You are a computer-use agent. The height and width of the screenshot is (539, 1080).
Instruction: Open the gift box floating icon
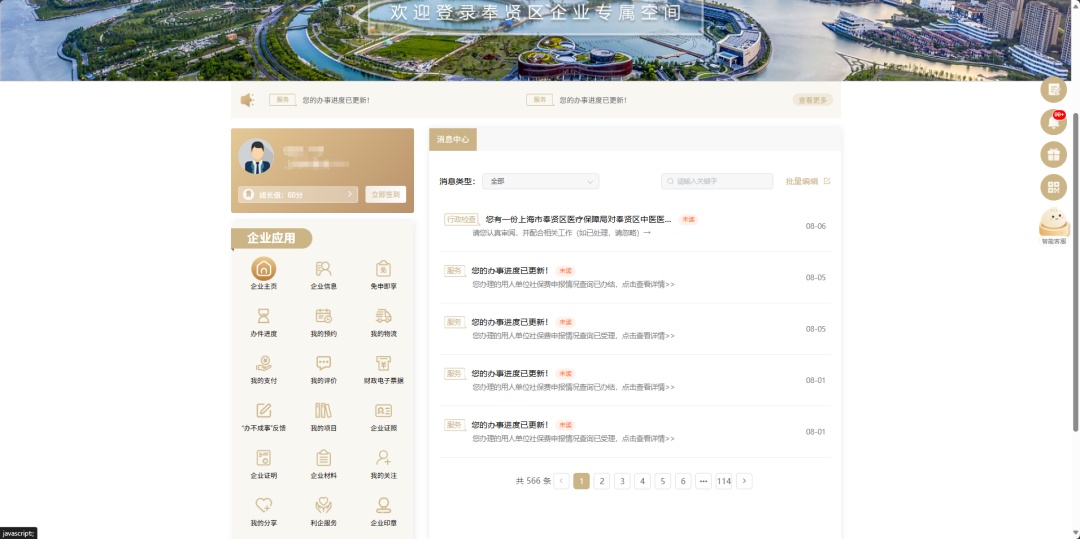(x=1053, y=154)
